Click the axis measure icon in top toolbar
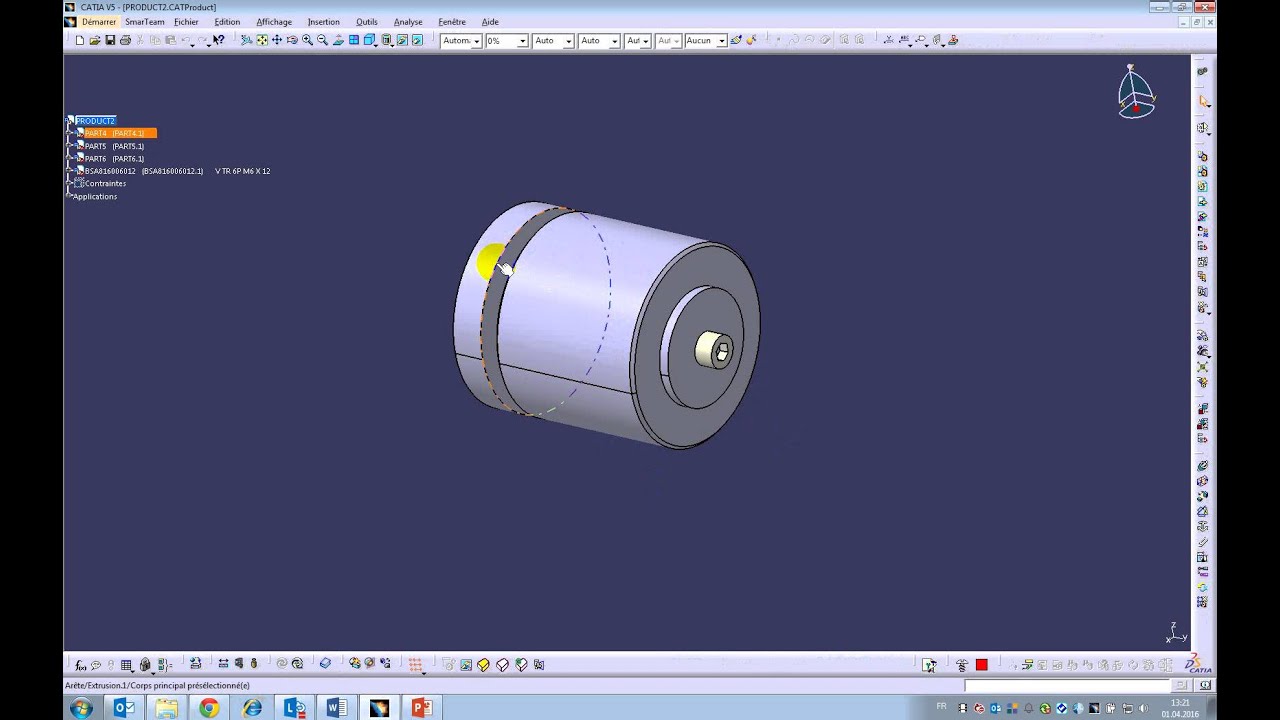 (889, 40)
